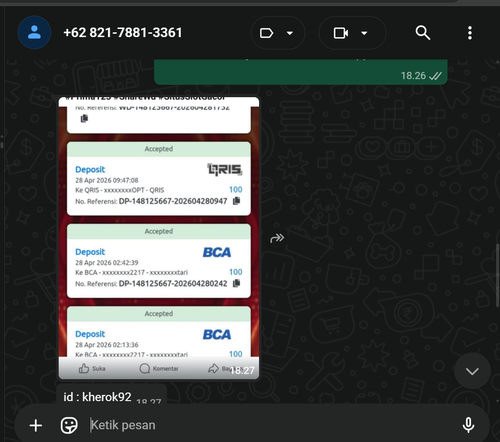Click the QRIS logo in the image
Viewport: 500px width, 442px height.
[x=225, y=170]
